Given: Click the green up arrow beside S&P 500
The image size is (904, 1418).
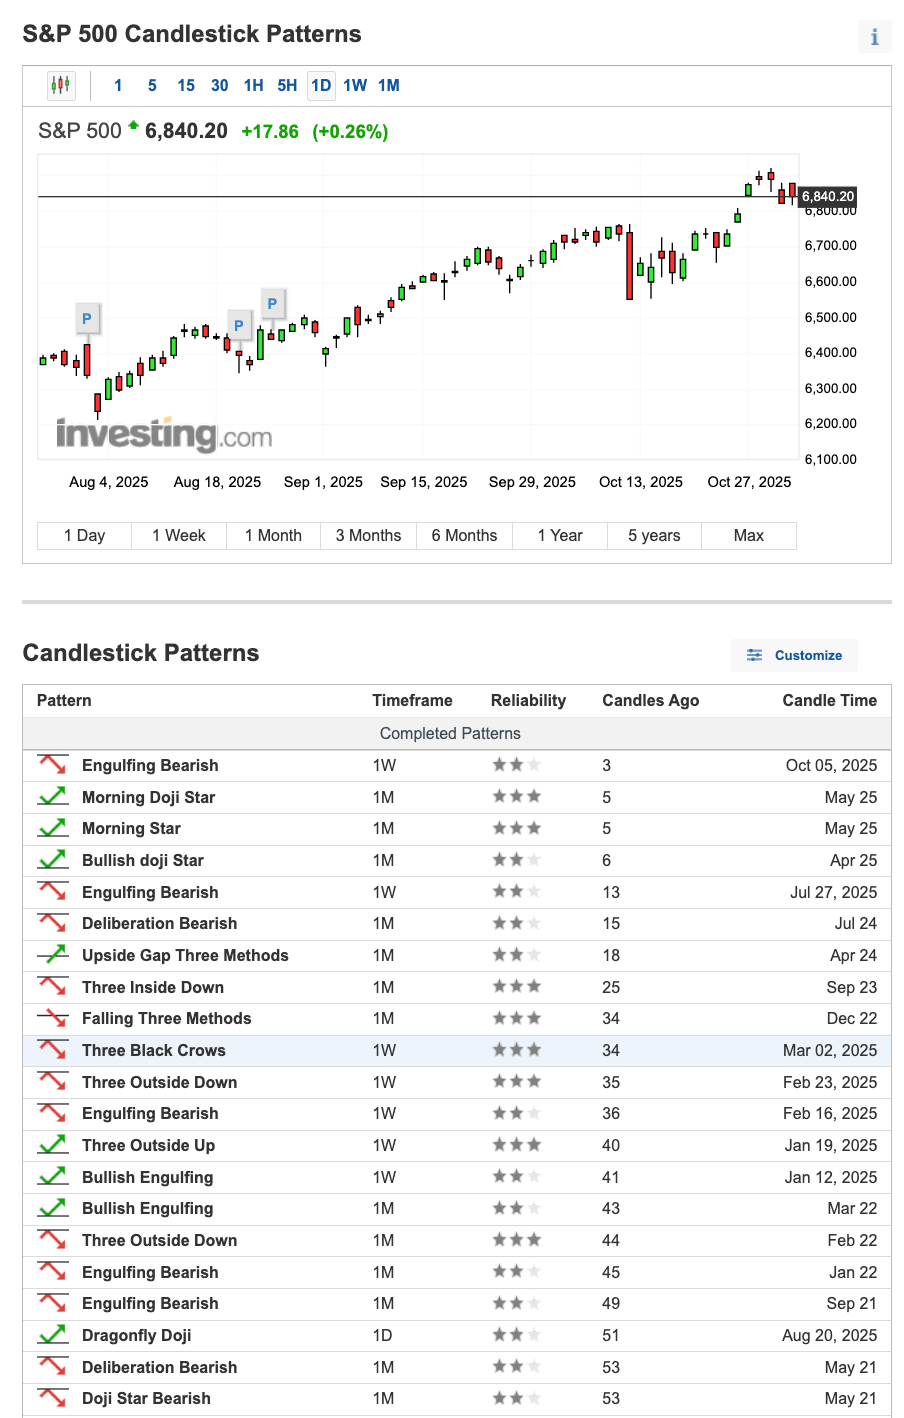Looking at the screenshot, I should tap(133, 126).
